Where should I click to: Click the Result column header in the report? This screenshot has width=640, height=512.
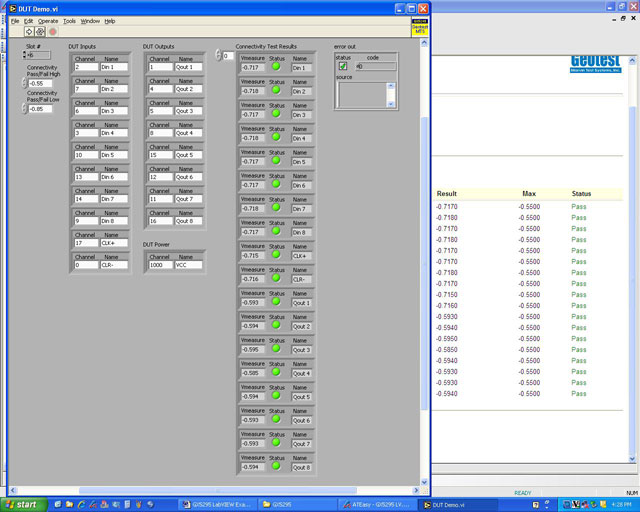point(447,194)
